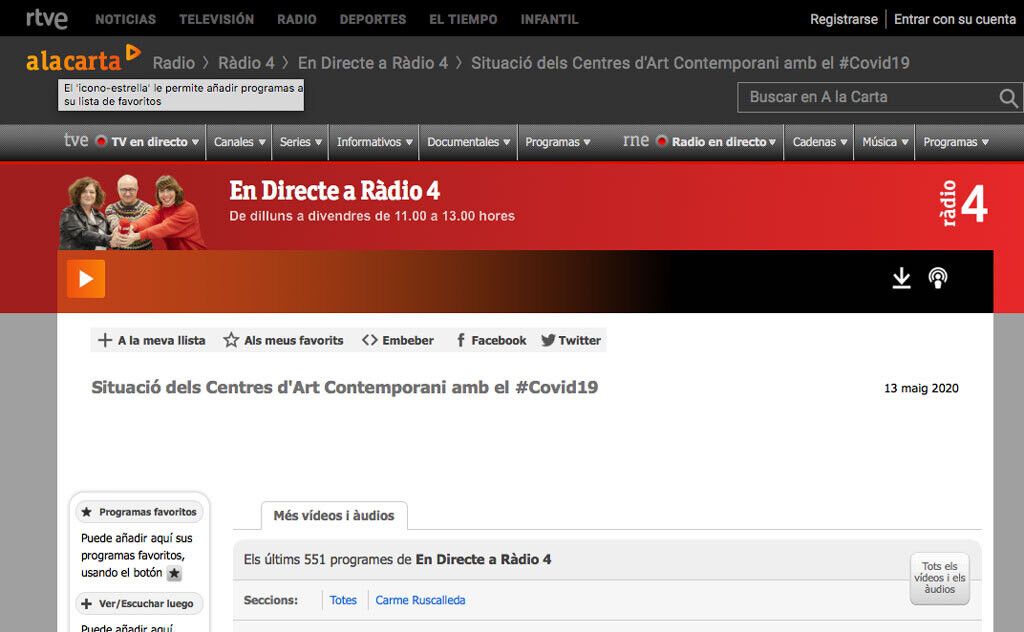This screenshot has width=1024, height=632.
Task: Click the En Directe a Ràdio 4 banner title
Action: pyautogui.click(x=334, y=191)
